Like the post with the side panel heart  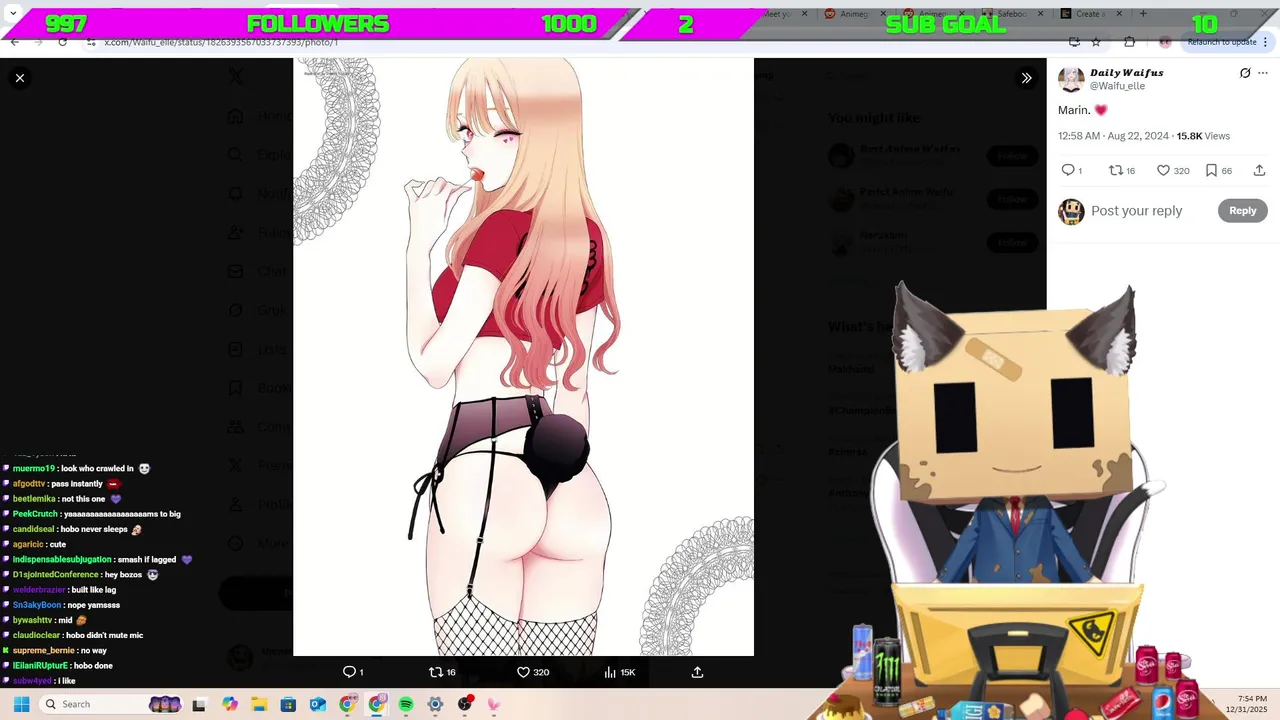pyautogui.click(x=1163, y=170)
